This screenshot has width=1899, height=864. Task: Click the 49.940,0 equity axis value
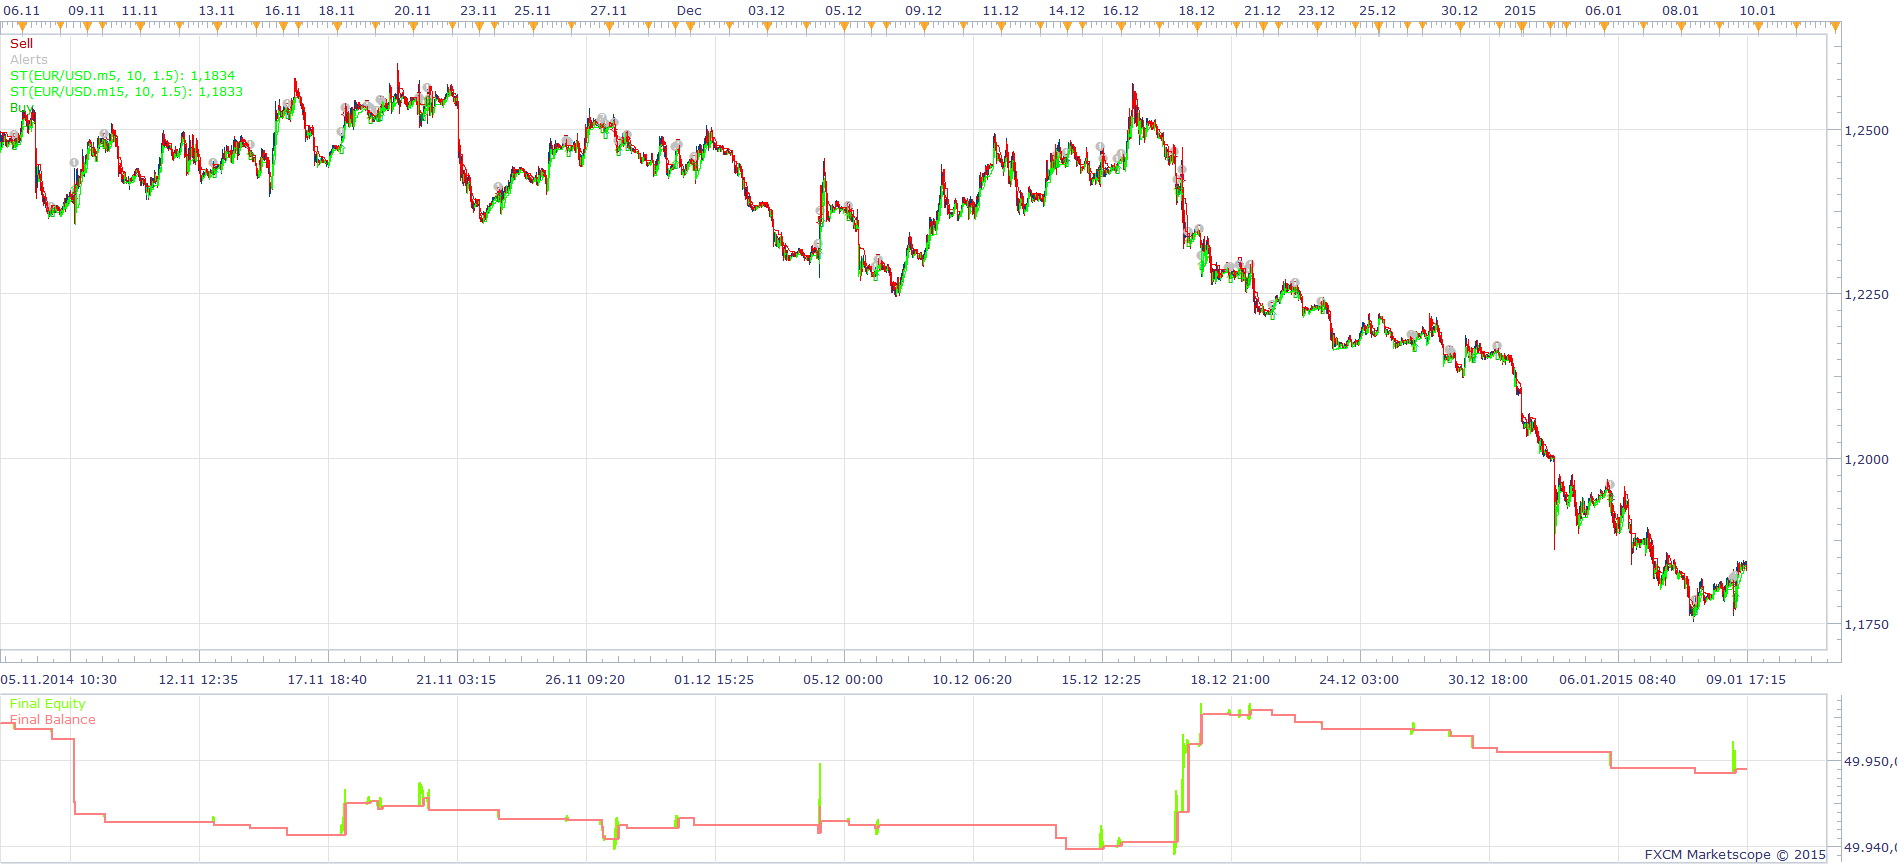(1870, 848)
